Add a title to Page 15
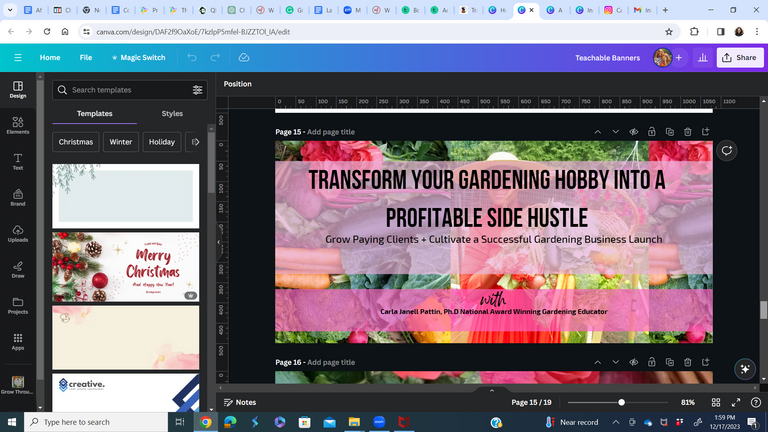The image size is (768, 432). tap(331, 132)
